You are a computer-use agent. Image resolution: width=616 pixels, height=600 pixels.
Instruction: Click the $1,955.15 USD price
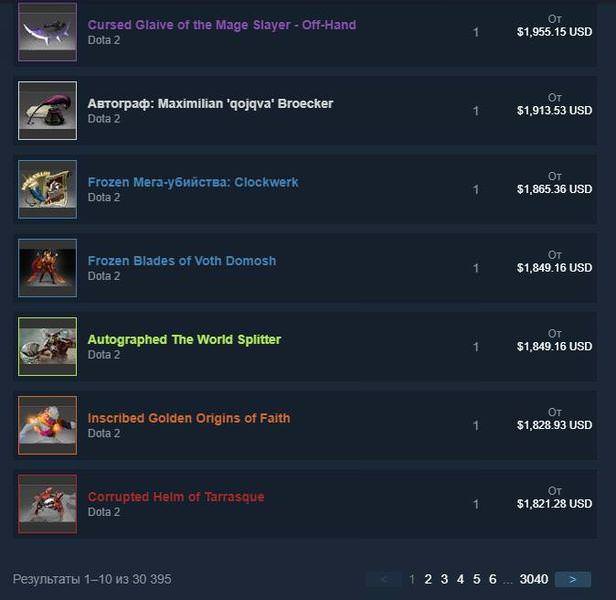(554, 32)
